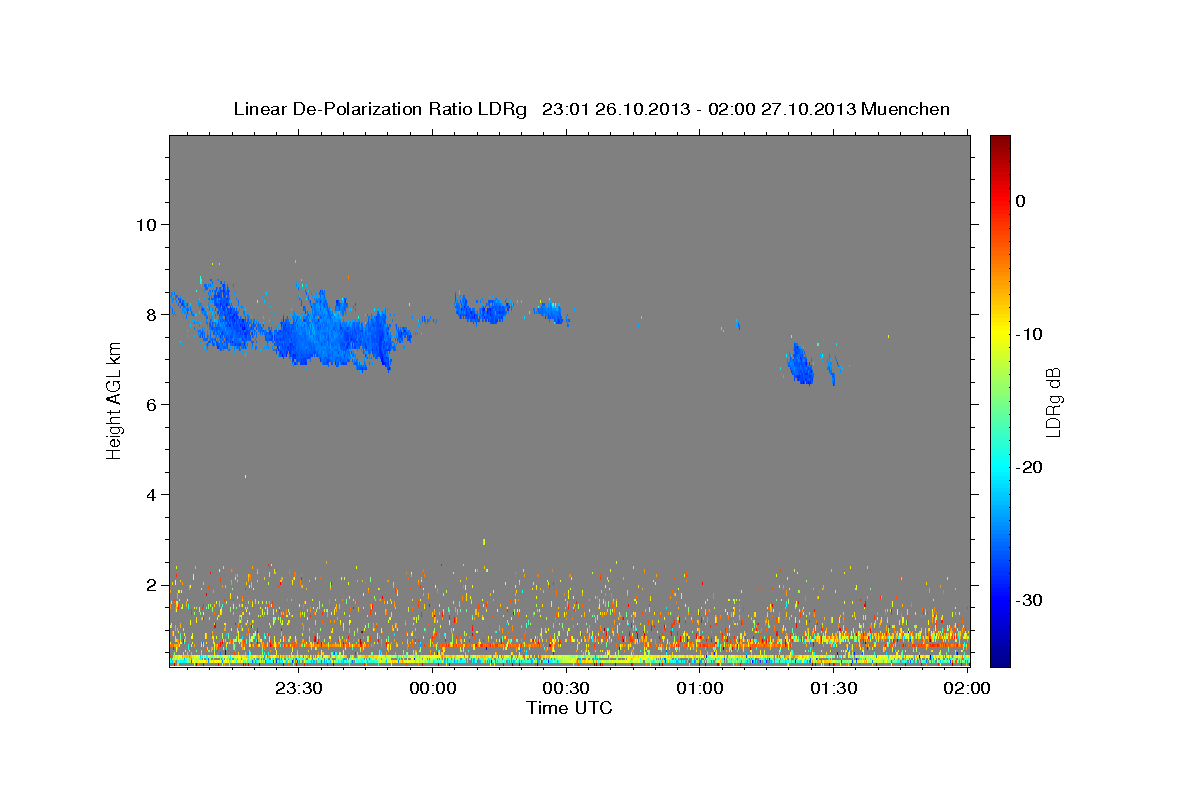Click the 'Height AGL km' axis label
Screen dimensions: 1200x800
click(114, 402)
